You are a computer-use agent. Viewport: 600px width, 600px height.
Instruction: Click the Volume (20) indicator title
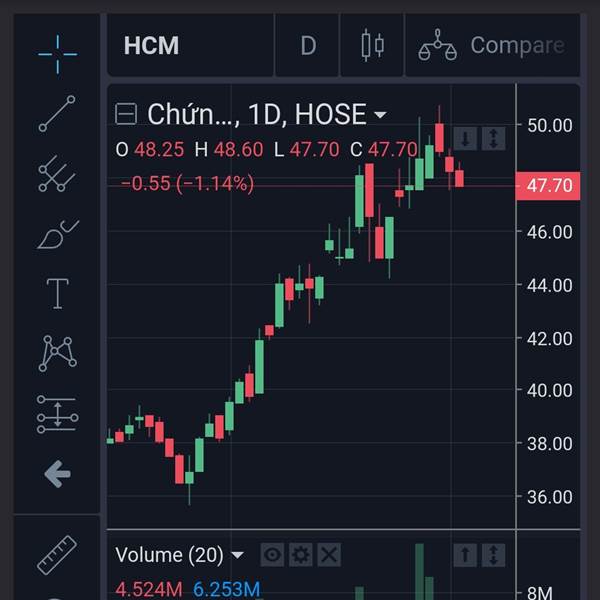169,555
